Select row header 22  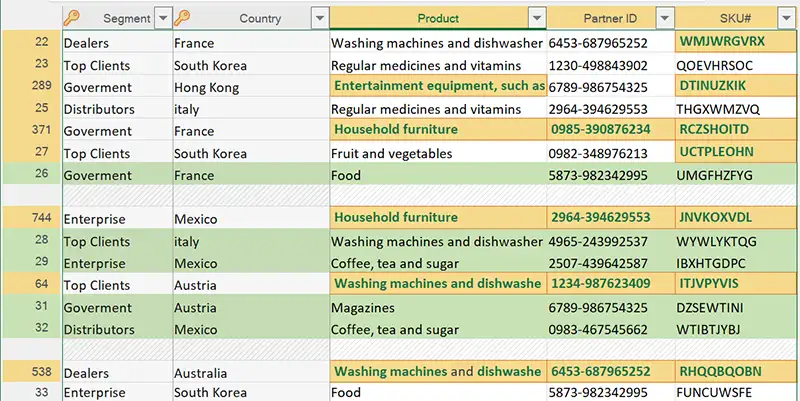coord(33,42)
